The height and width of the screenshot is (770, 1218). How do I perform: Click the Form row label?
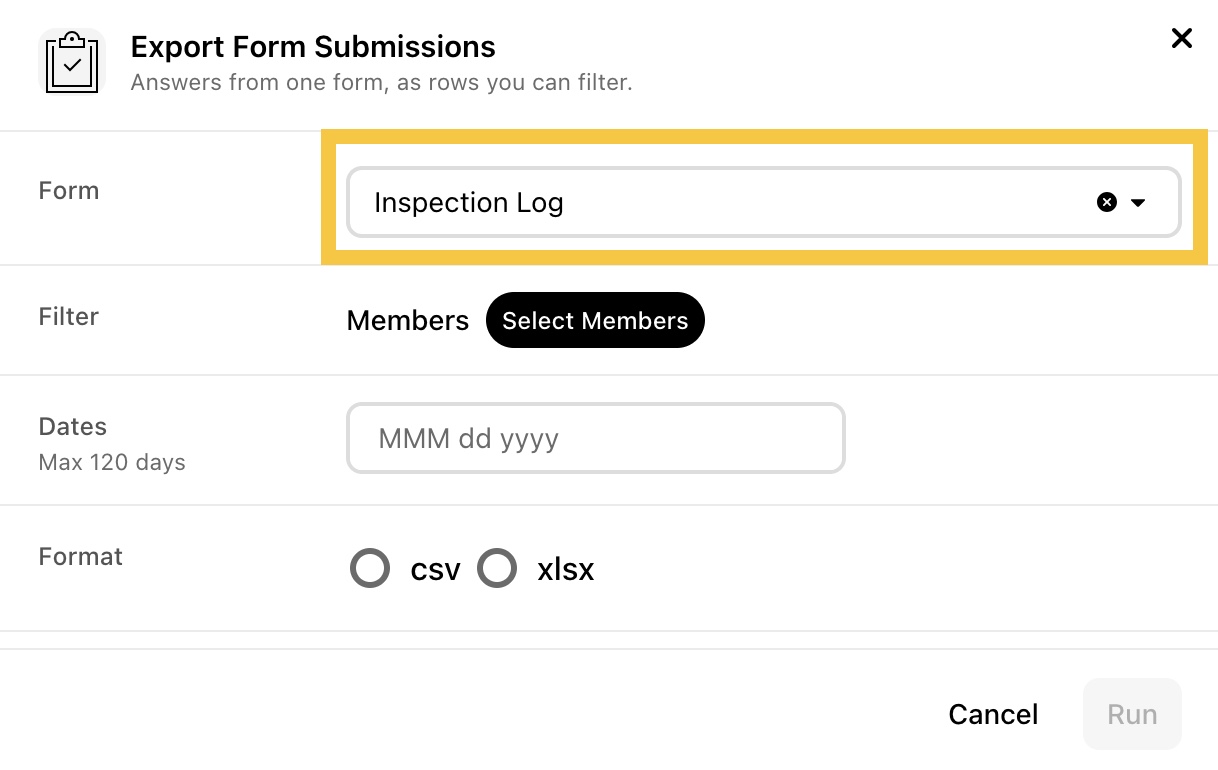click(69, 190)
